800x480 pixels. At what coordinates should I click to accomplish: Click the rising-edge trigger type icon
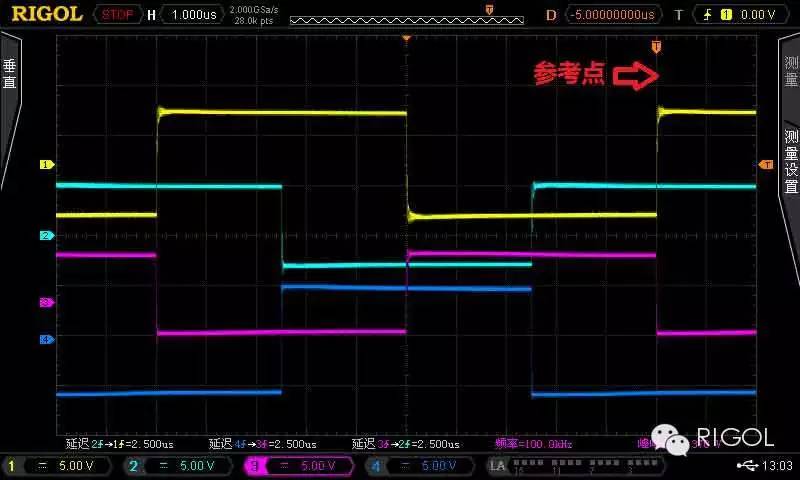click(x=708, y=15)
